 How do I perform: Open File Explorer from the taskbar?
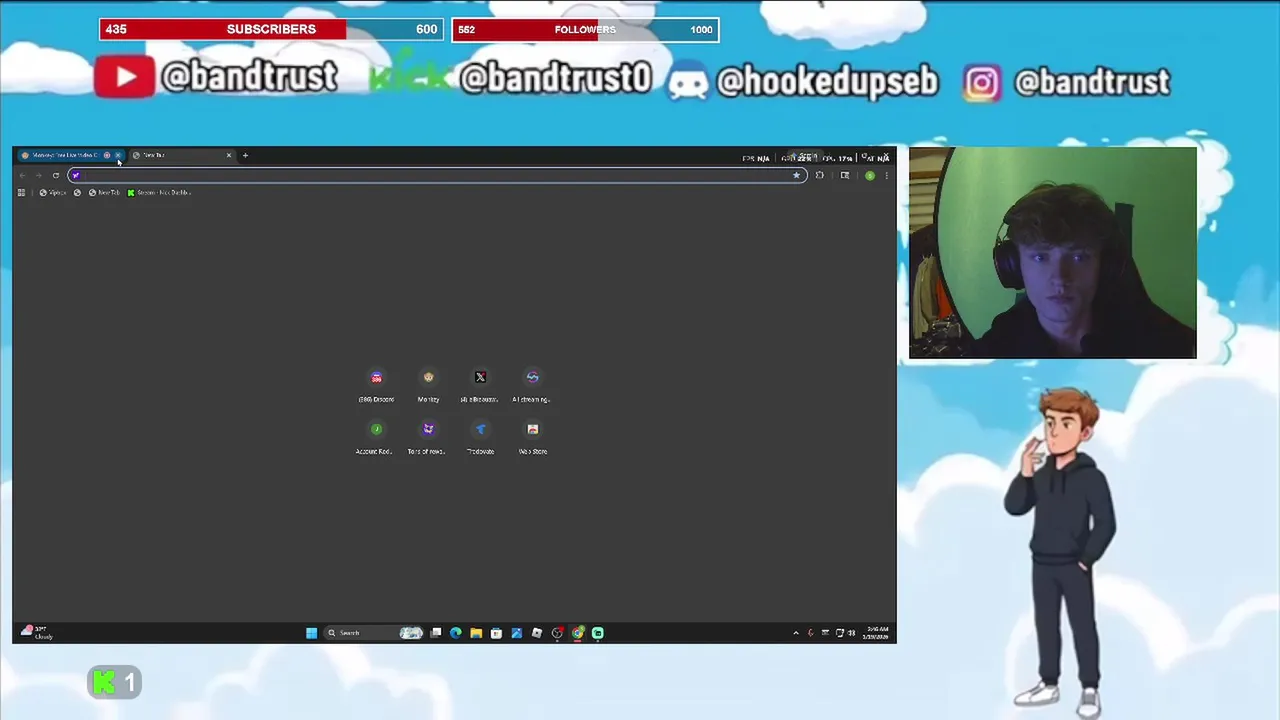(x=476, y=632)
